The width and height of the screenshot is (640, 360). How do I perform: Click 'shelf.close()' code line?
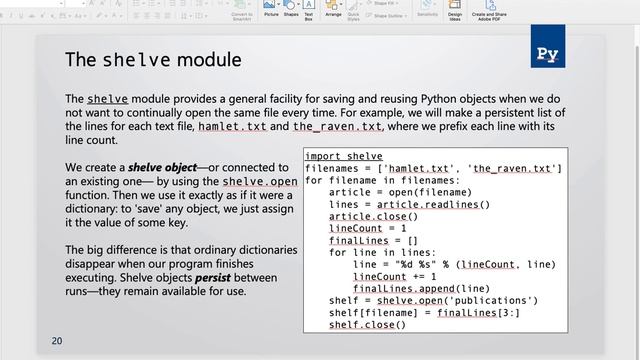click(x=367, y=325)
